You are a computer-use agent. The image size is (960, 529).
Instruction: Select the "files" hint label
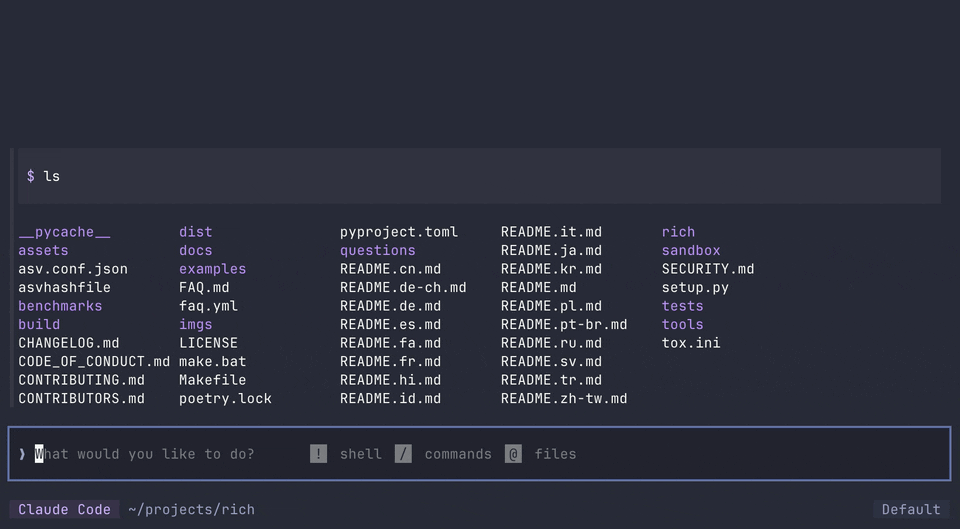(555, 454)
